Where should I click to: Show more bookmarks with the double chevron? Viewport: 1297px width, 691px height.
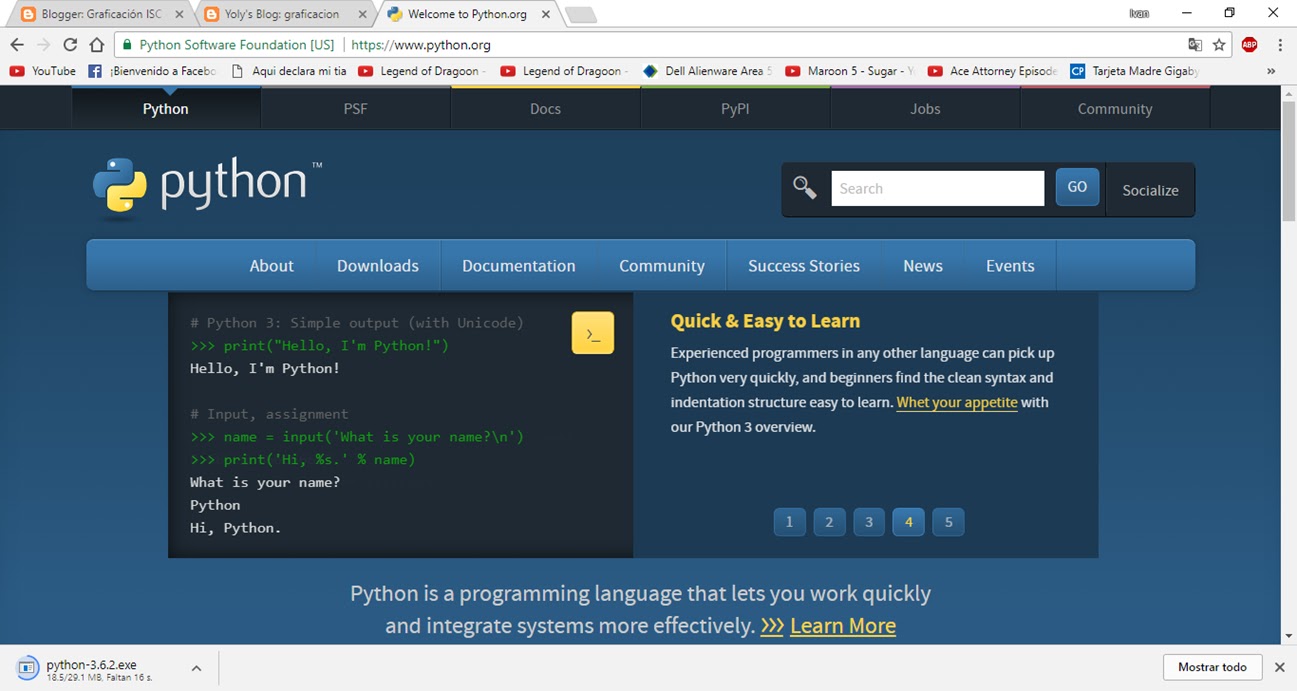(x=1271, y=71)
